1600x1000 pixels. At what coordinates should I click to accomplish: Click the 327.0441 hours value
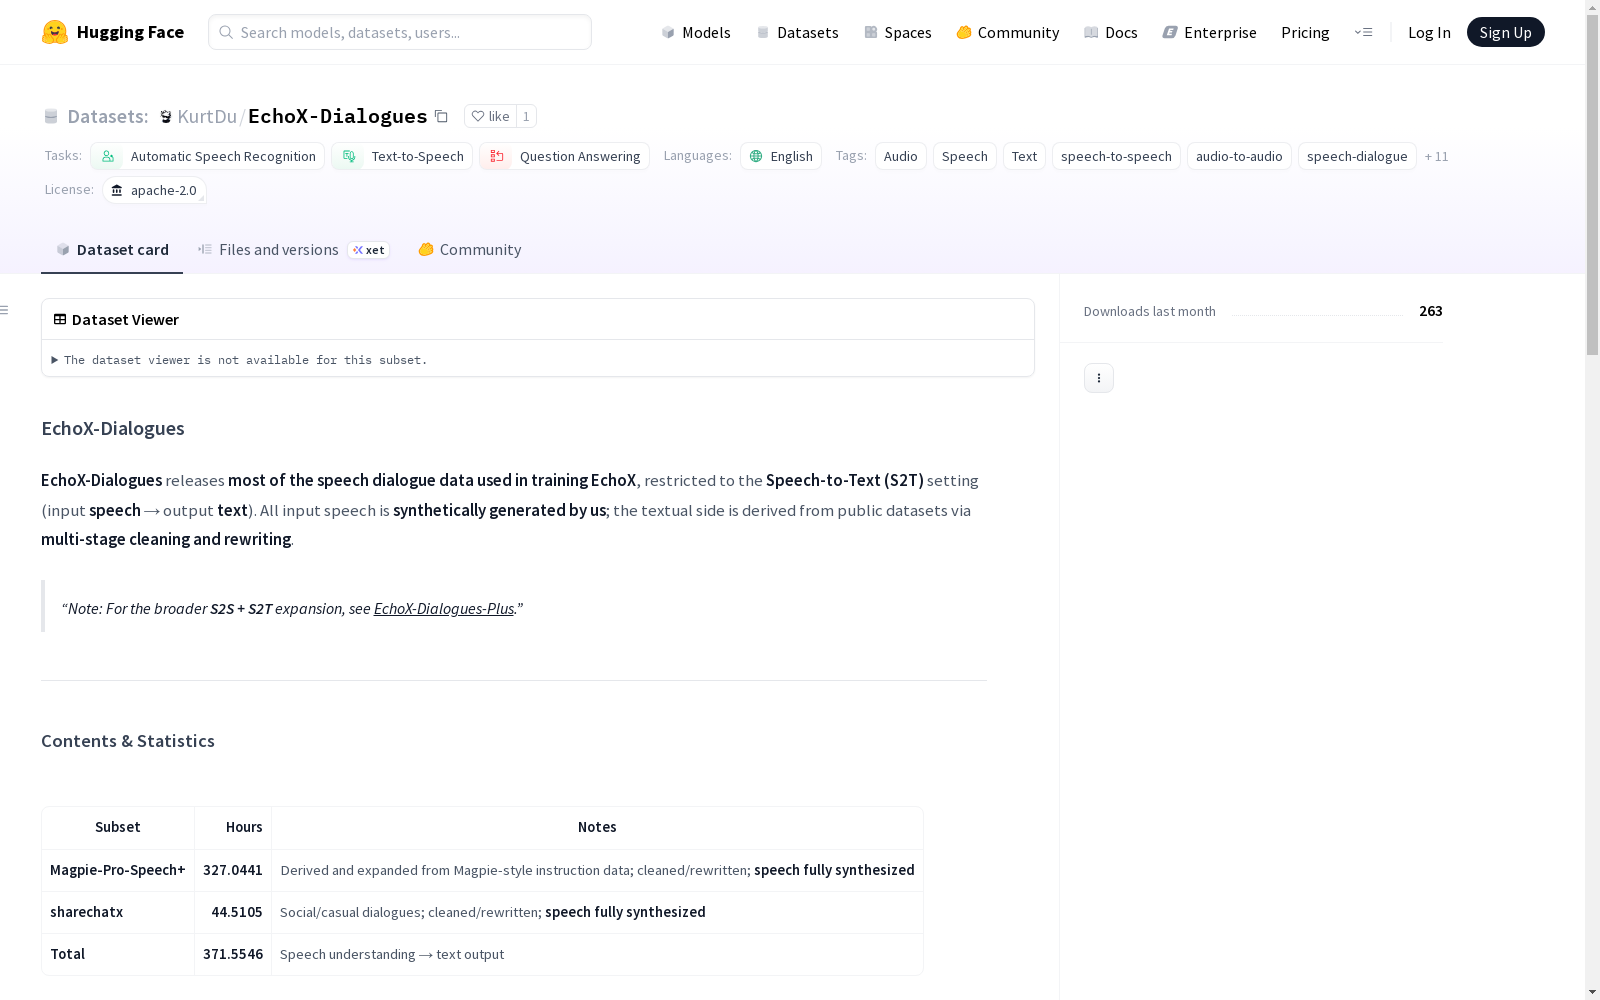click(x=233, y=870)
